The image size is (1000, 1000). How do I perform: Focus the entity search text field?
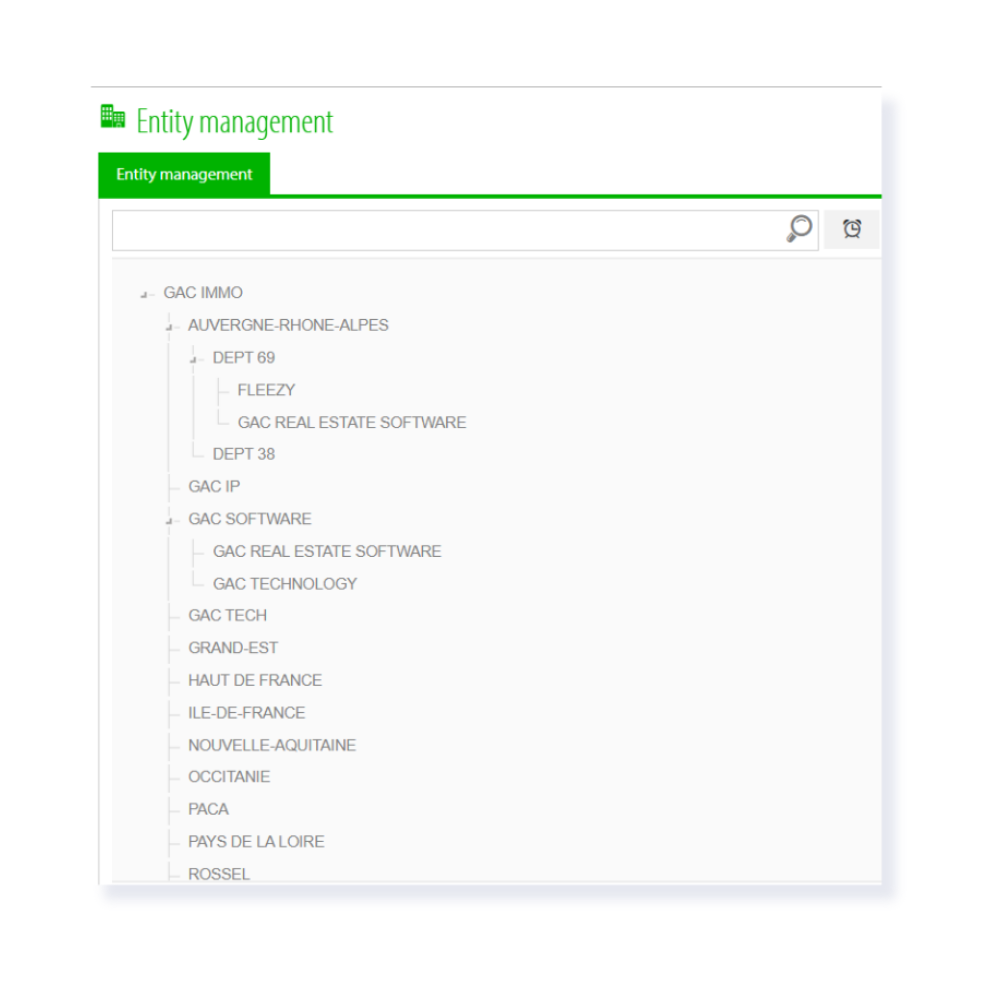click(x=449, y=230)
